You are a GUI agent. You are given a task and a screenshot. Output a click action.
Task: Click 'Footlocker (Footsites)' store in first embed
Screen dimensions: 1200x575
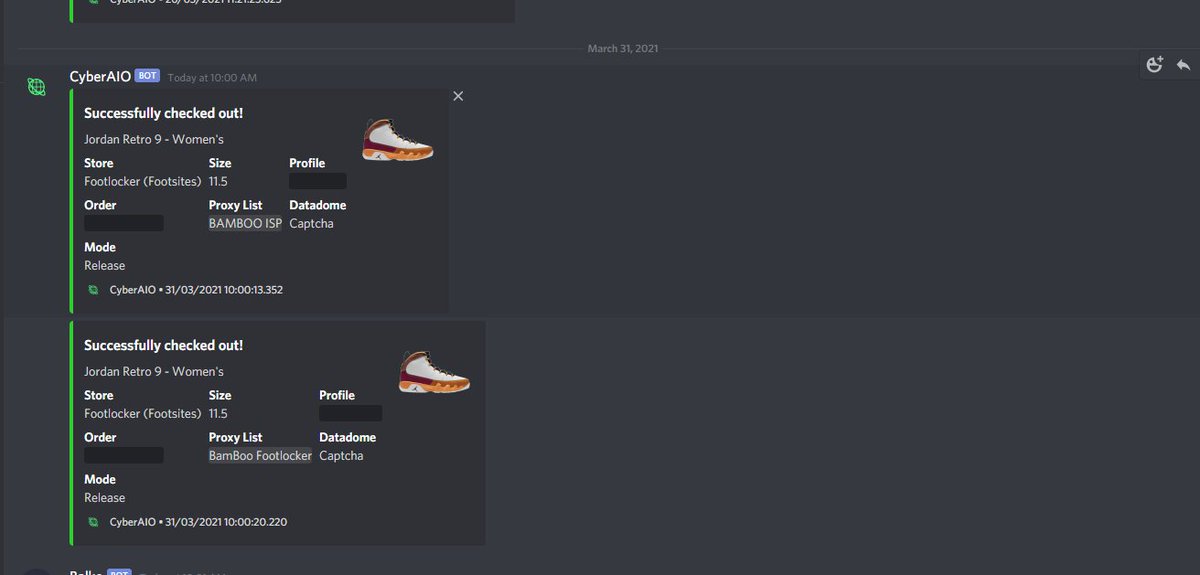(x=143, y=181)
